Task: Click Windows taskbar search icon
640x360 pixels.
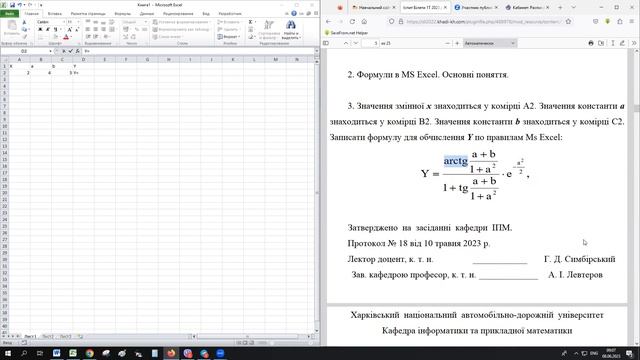Action: pos(24,353)
